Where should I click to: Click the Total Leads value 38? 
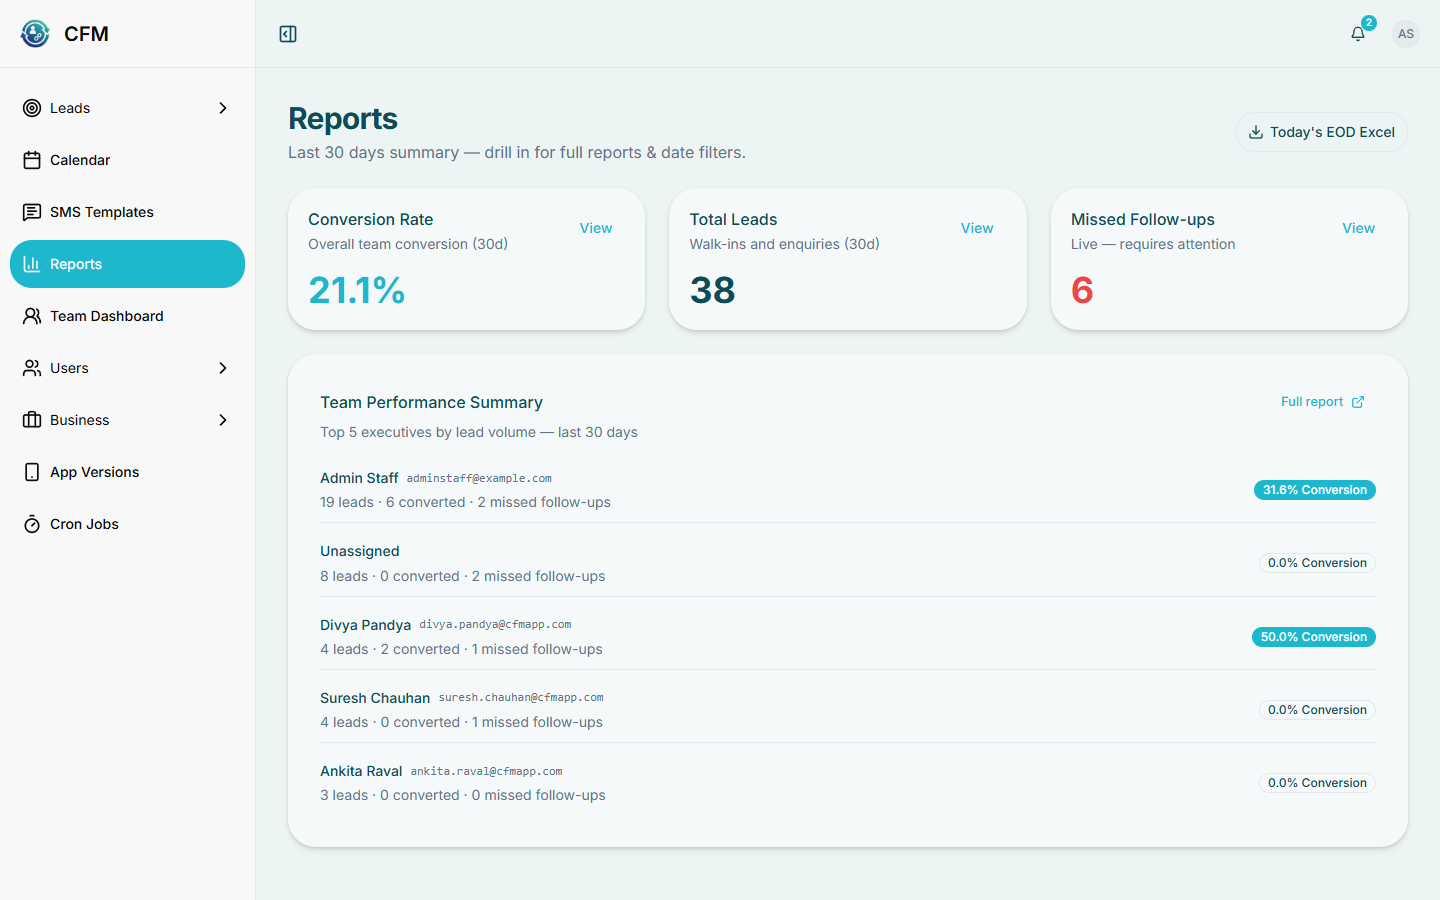[x=713, y=290]
